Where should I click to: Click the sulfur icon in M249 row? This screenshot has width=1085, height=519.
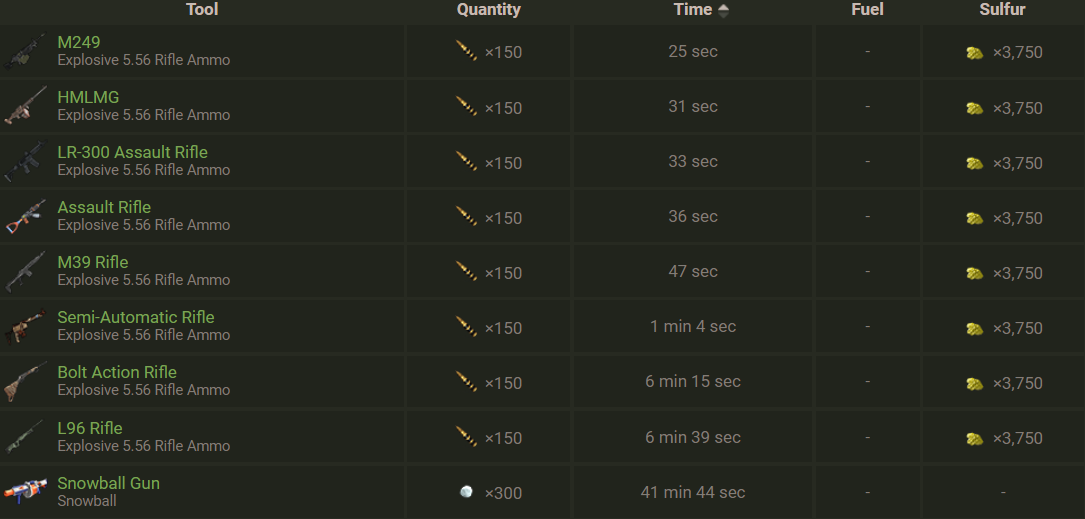(975, 53)
